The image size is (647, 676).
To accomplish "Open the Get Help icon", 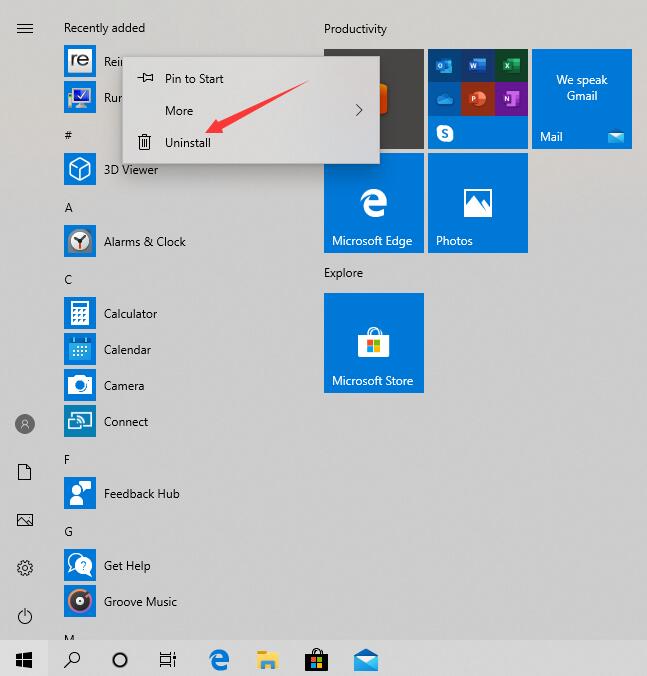I will coord(80,565).
